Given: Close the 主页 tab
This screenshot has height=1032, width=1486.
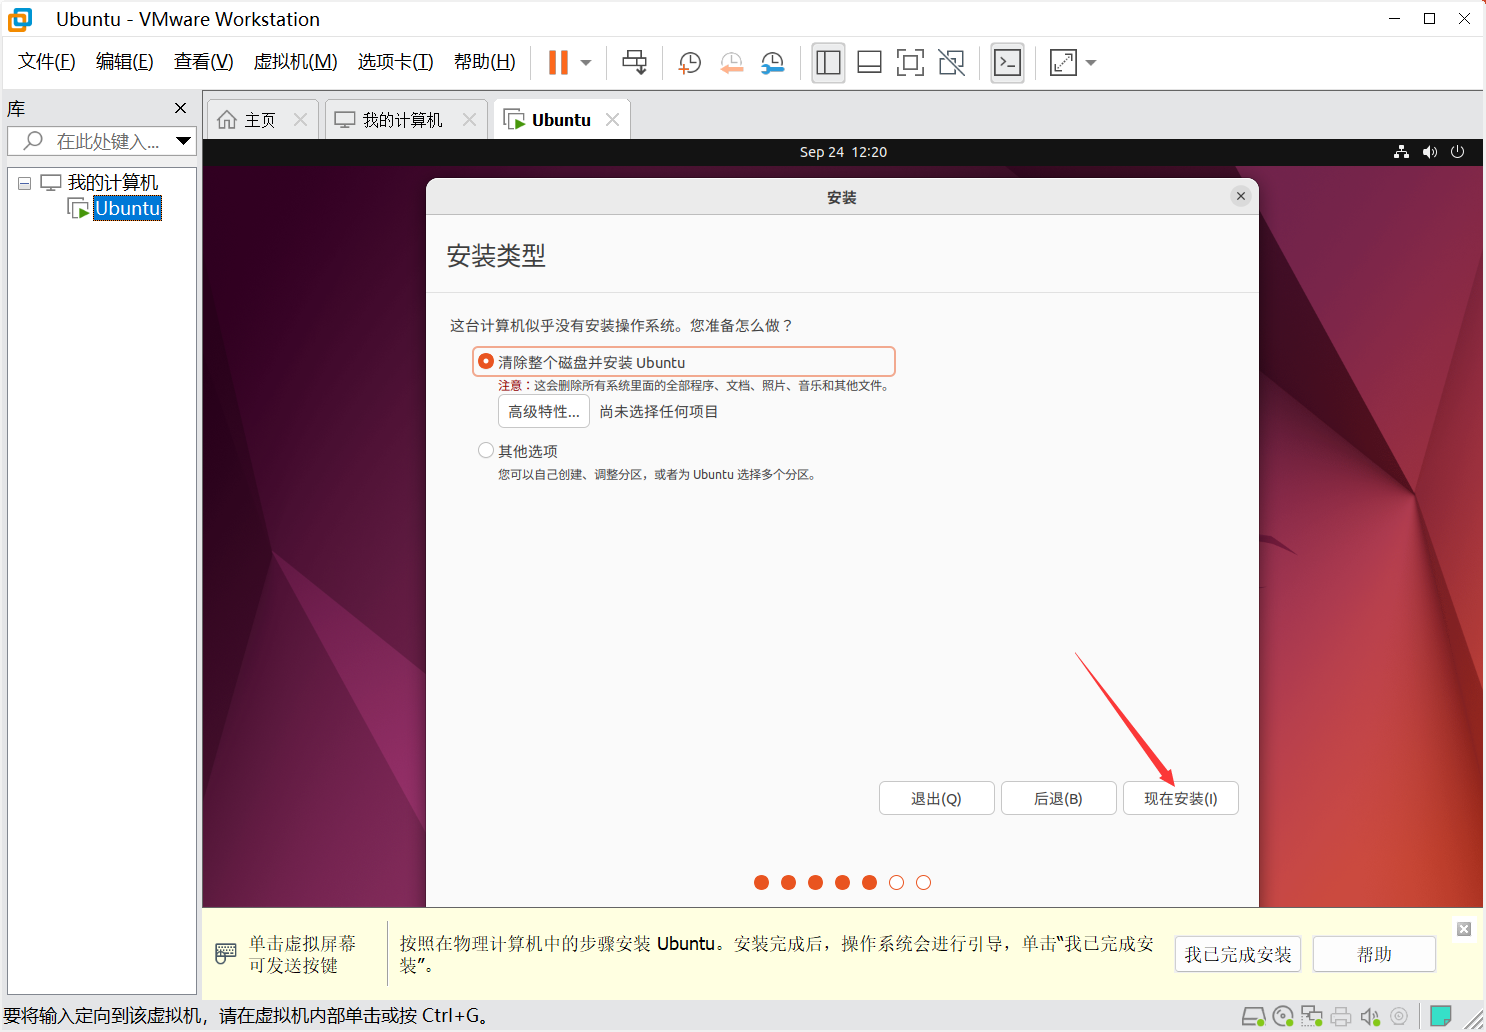Looking at the screenshot, I should tap(300, 120).
